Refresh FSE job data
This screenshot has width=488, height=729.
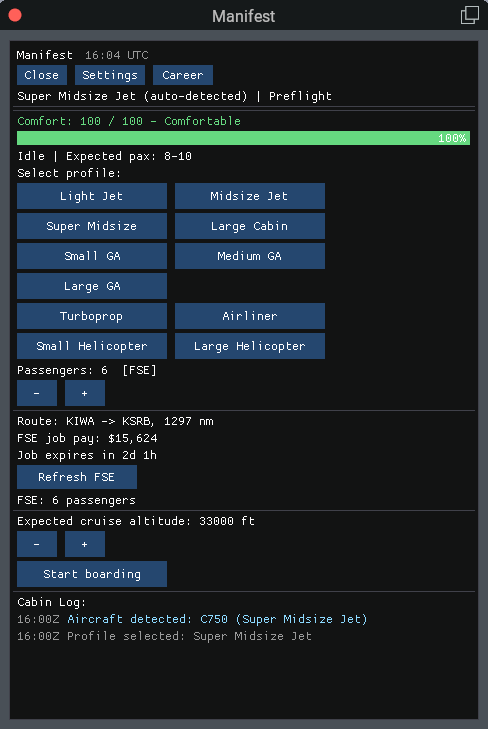tap(77, 477)
